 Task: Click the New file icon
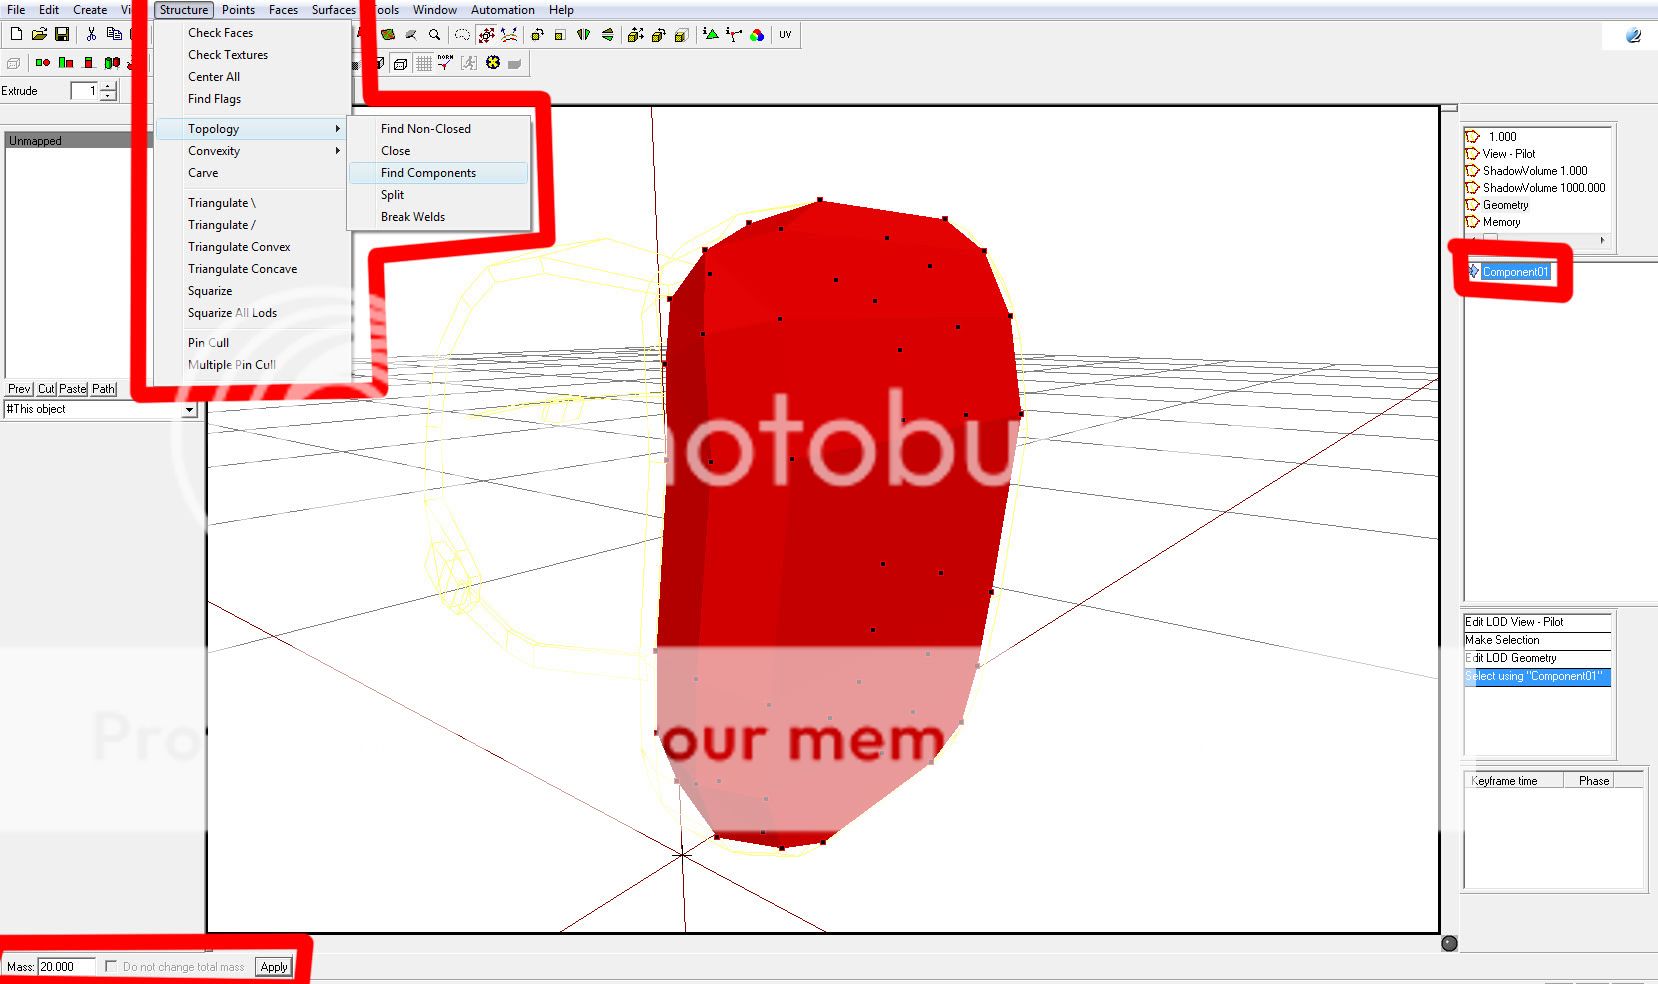(x=16, y=34)
